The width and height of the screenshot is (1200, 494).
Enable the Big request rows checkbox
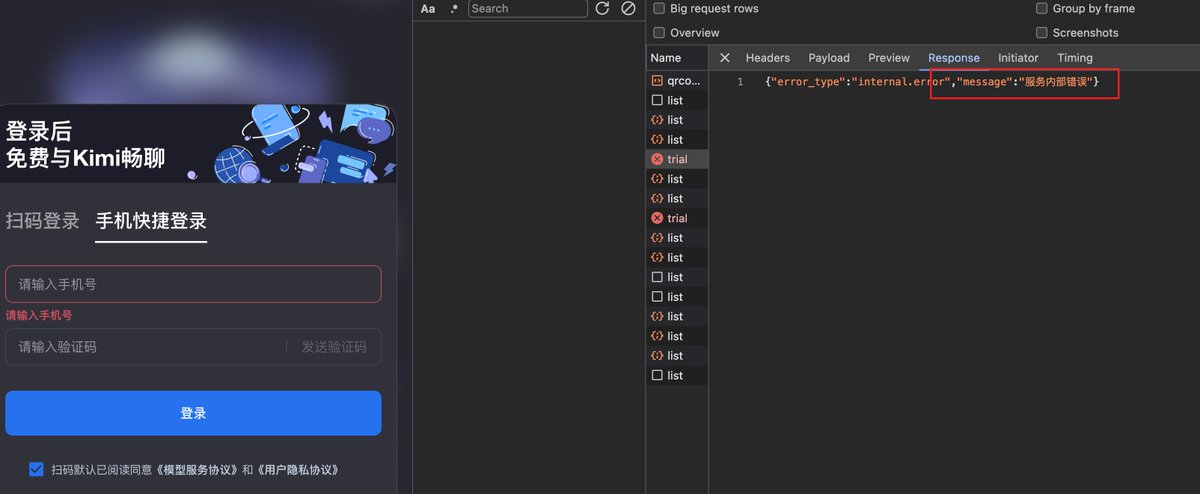point(659,8)
